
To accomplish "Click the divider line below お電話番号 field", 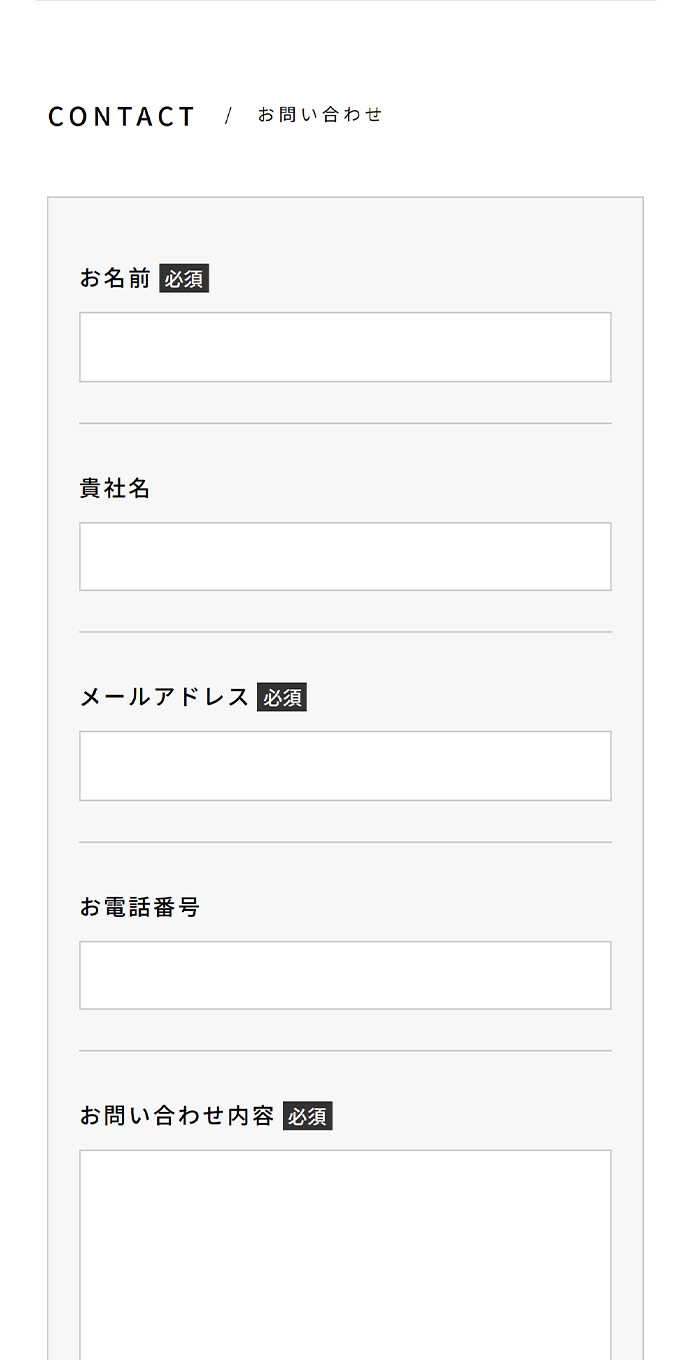I will coord(345,1051).
